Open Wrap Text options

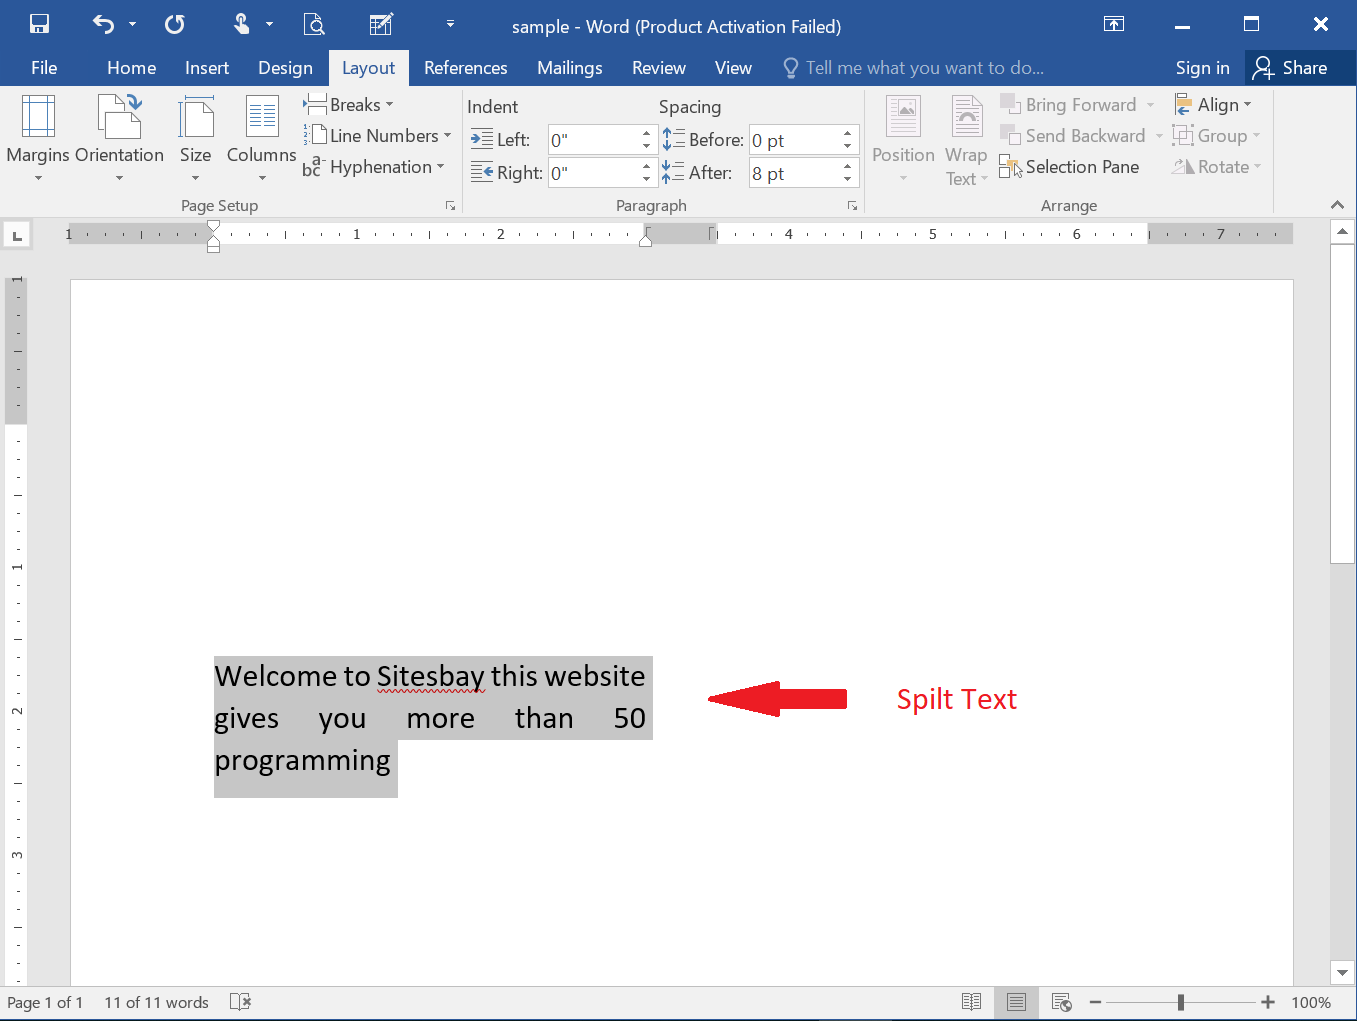(x=966, y=140)
